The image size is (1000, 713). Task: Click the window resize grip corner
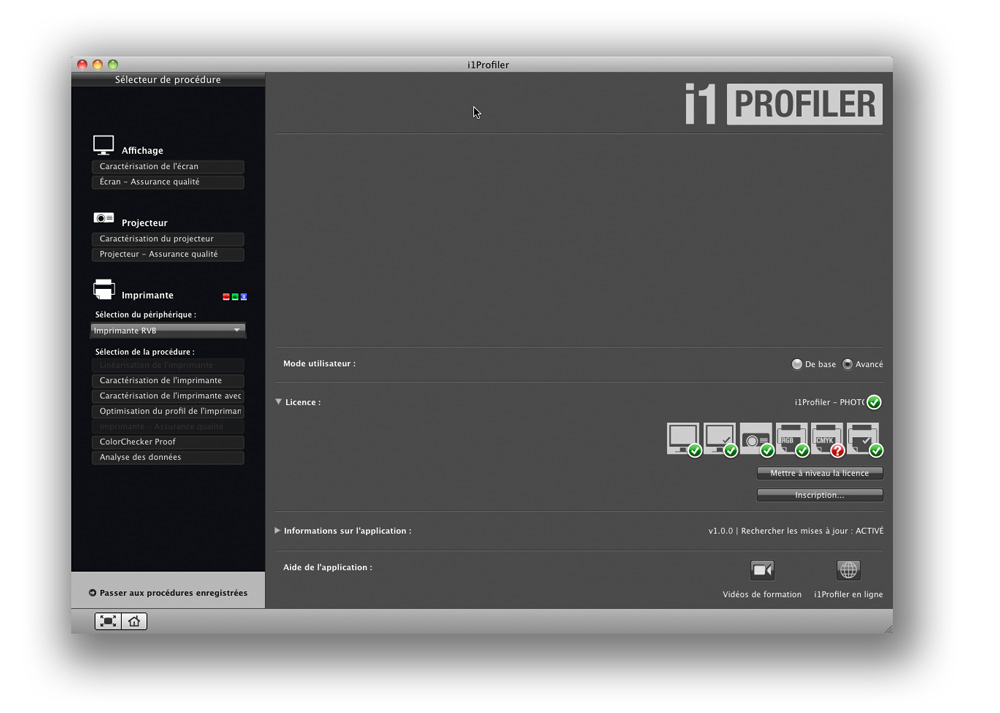coord(888,629)
